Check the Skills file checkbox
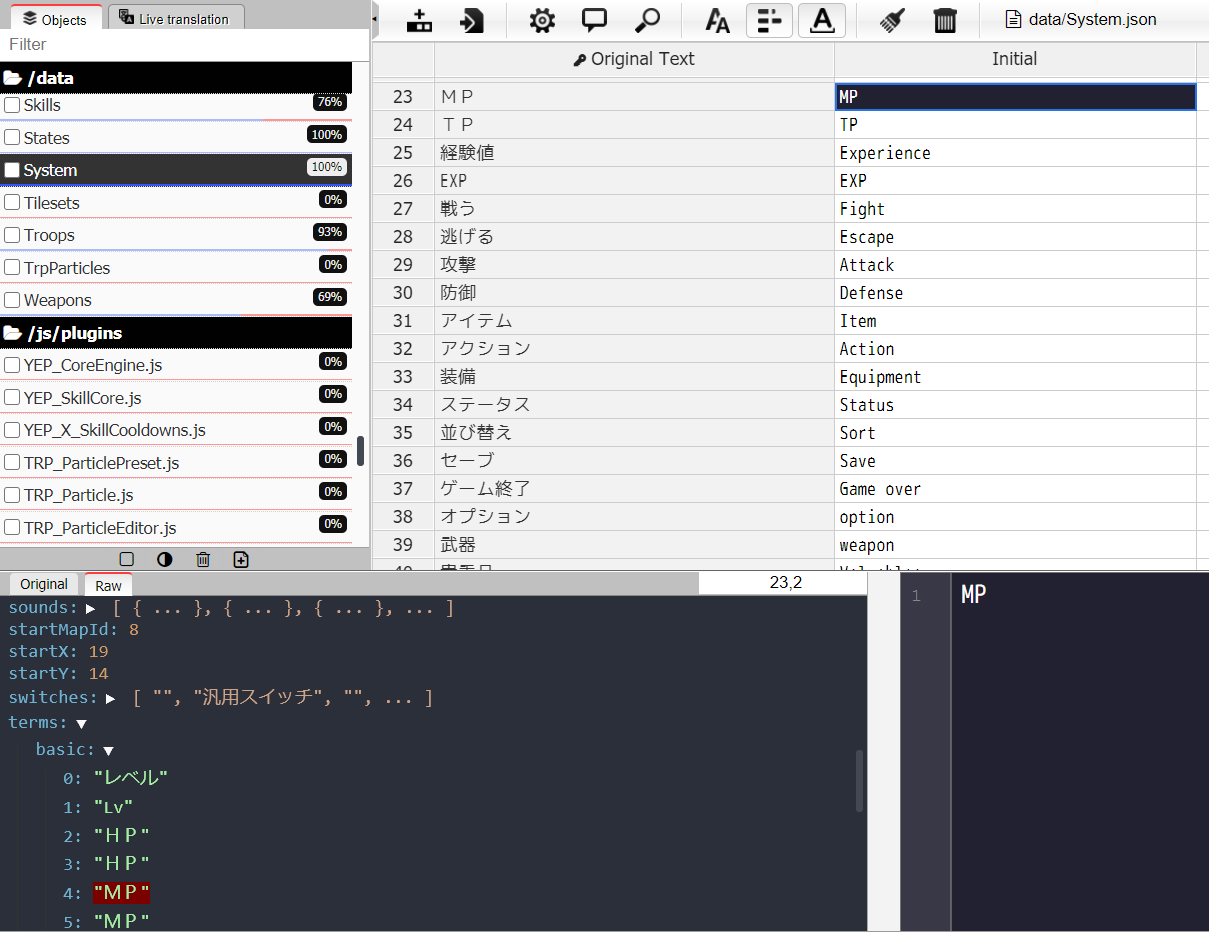 (12, 105)
